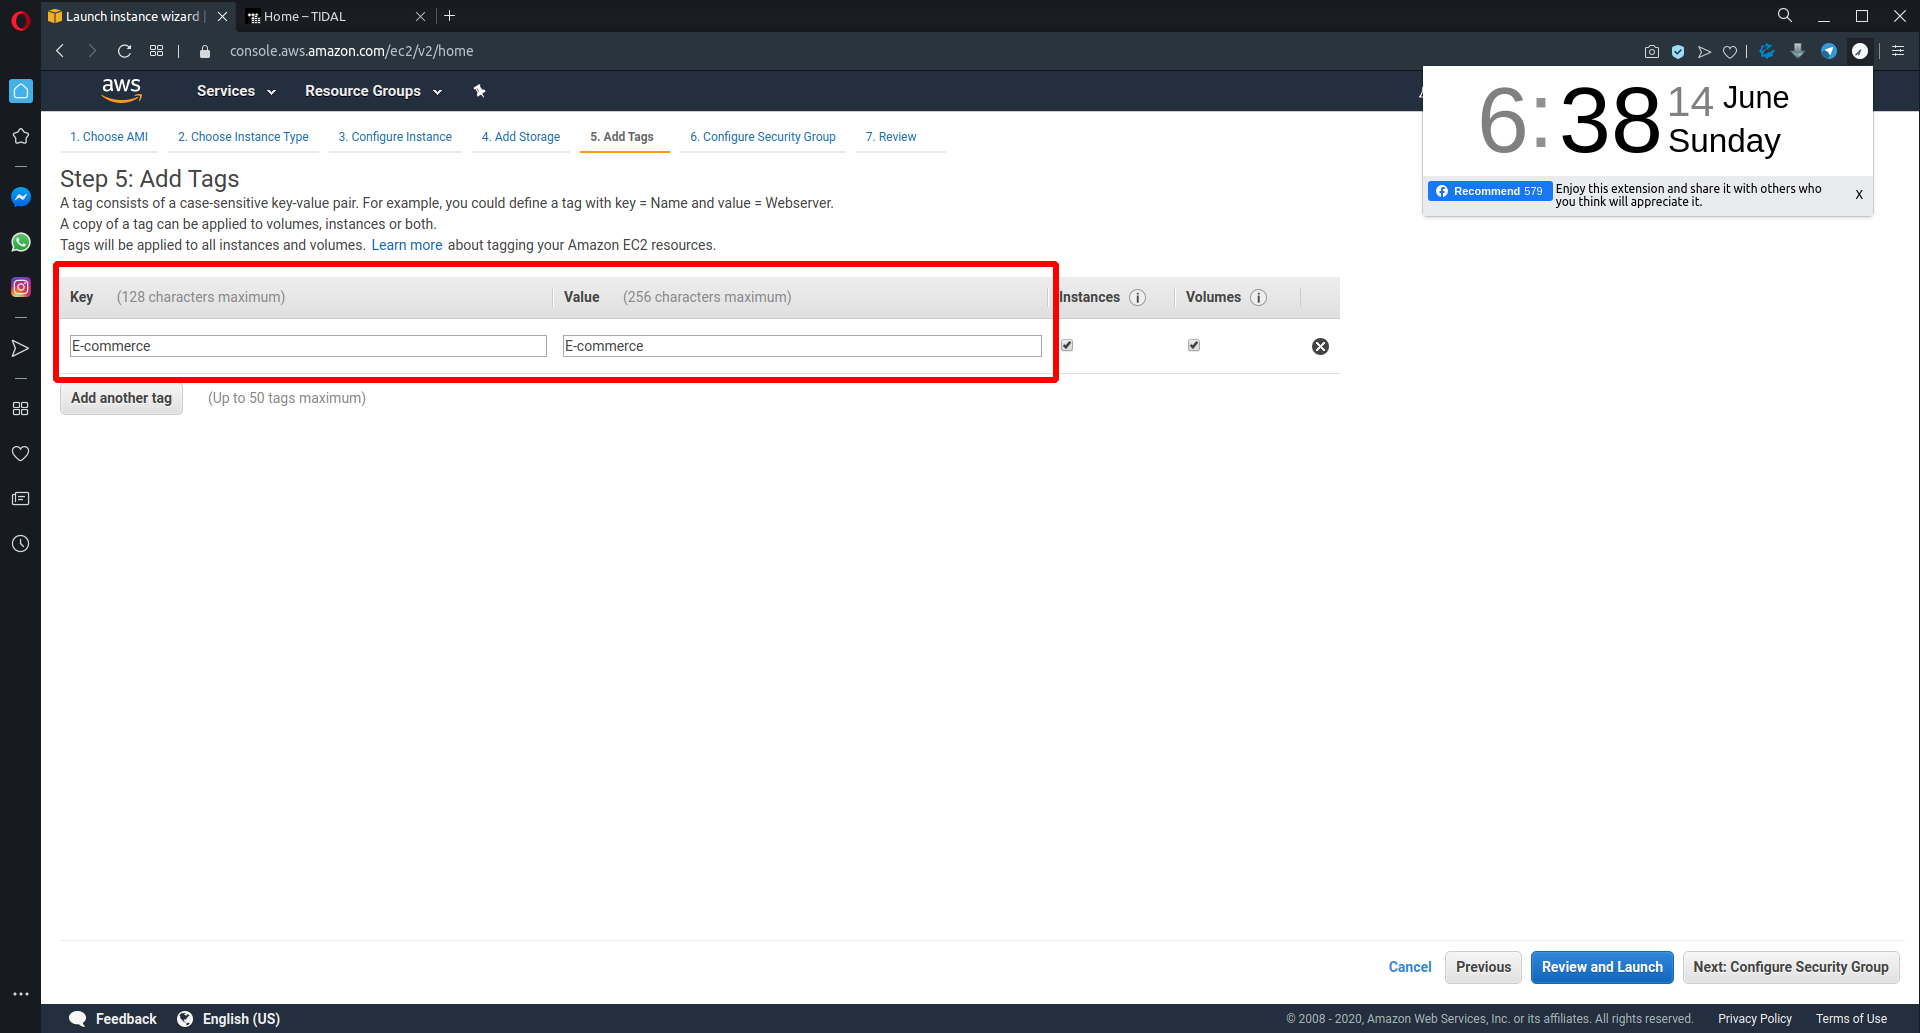This screenshot has width=1920, height=1033.
Task: Click the tag Value input field
Action: tap(802, 346)
